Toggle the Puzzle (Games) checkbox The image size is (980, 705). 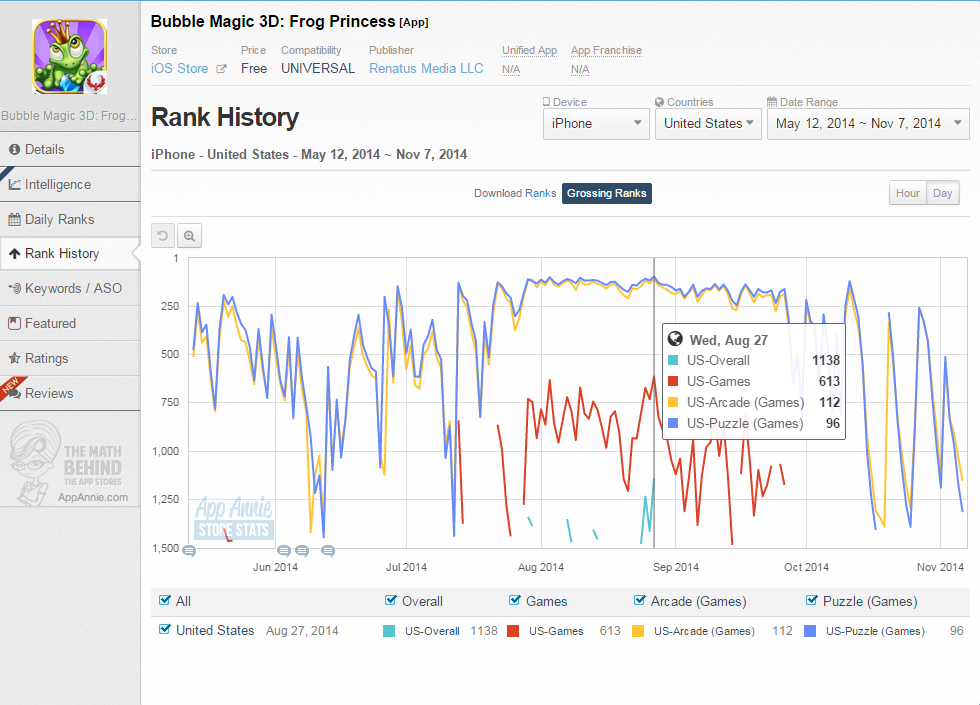tap(812, 600)
